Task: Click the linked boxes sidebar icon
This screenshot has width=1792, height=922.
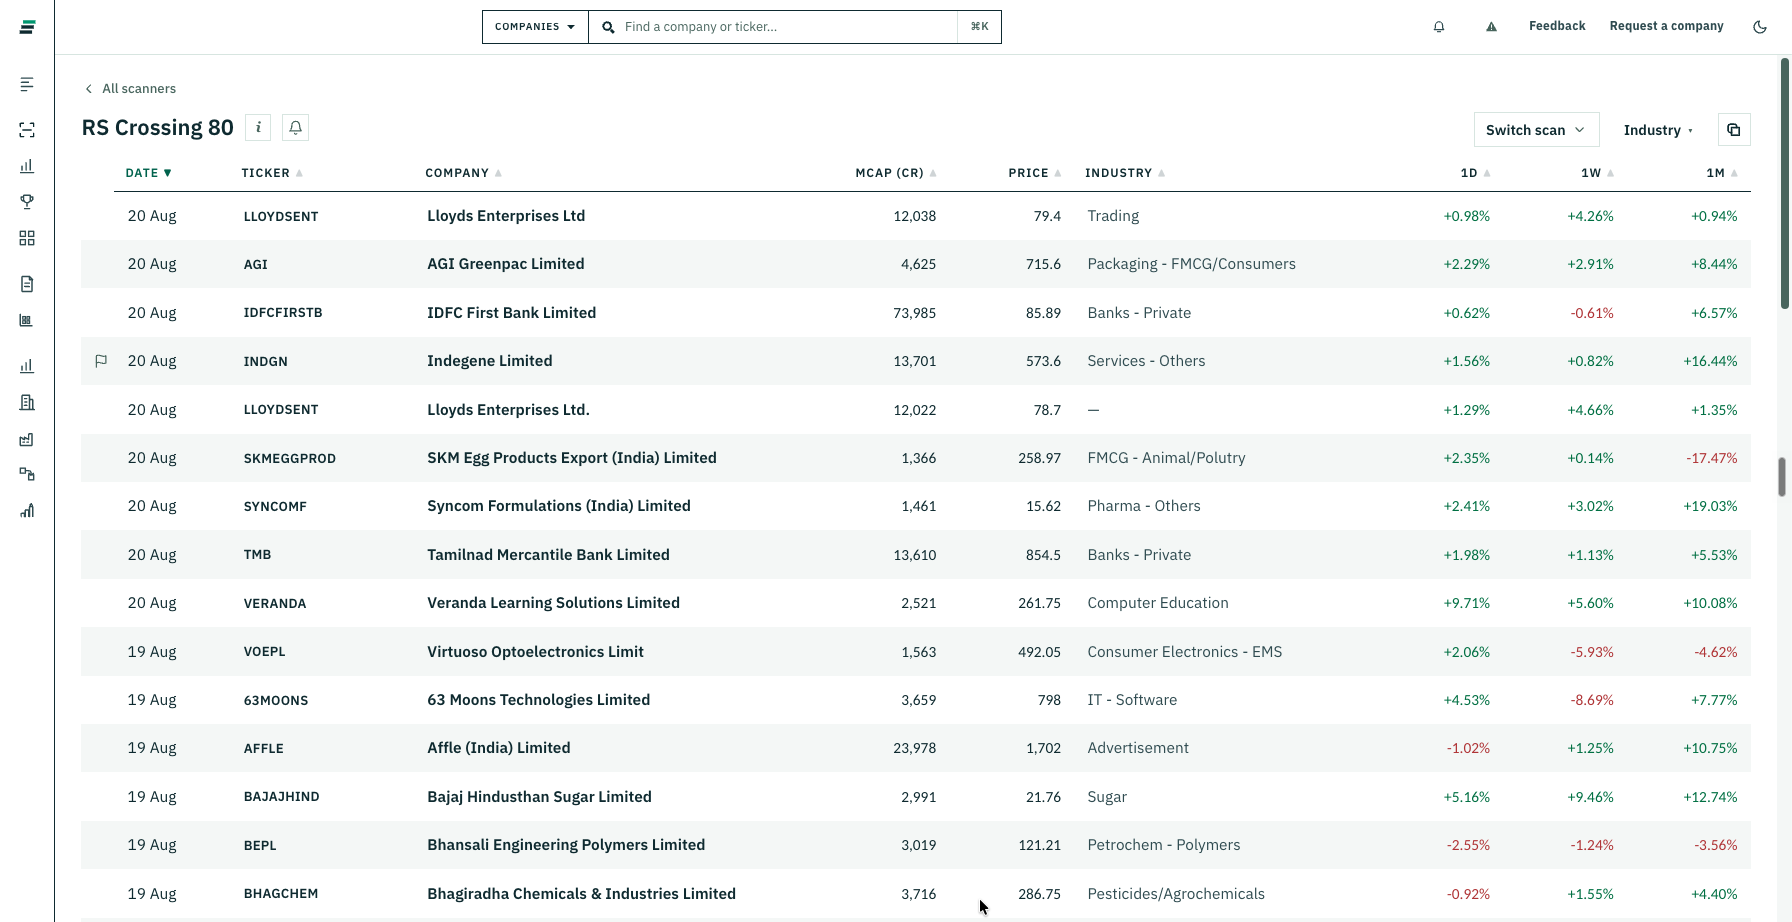Action: [27, 474]
